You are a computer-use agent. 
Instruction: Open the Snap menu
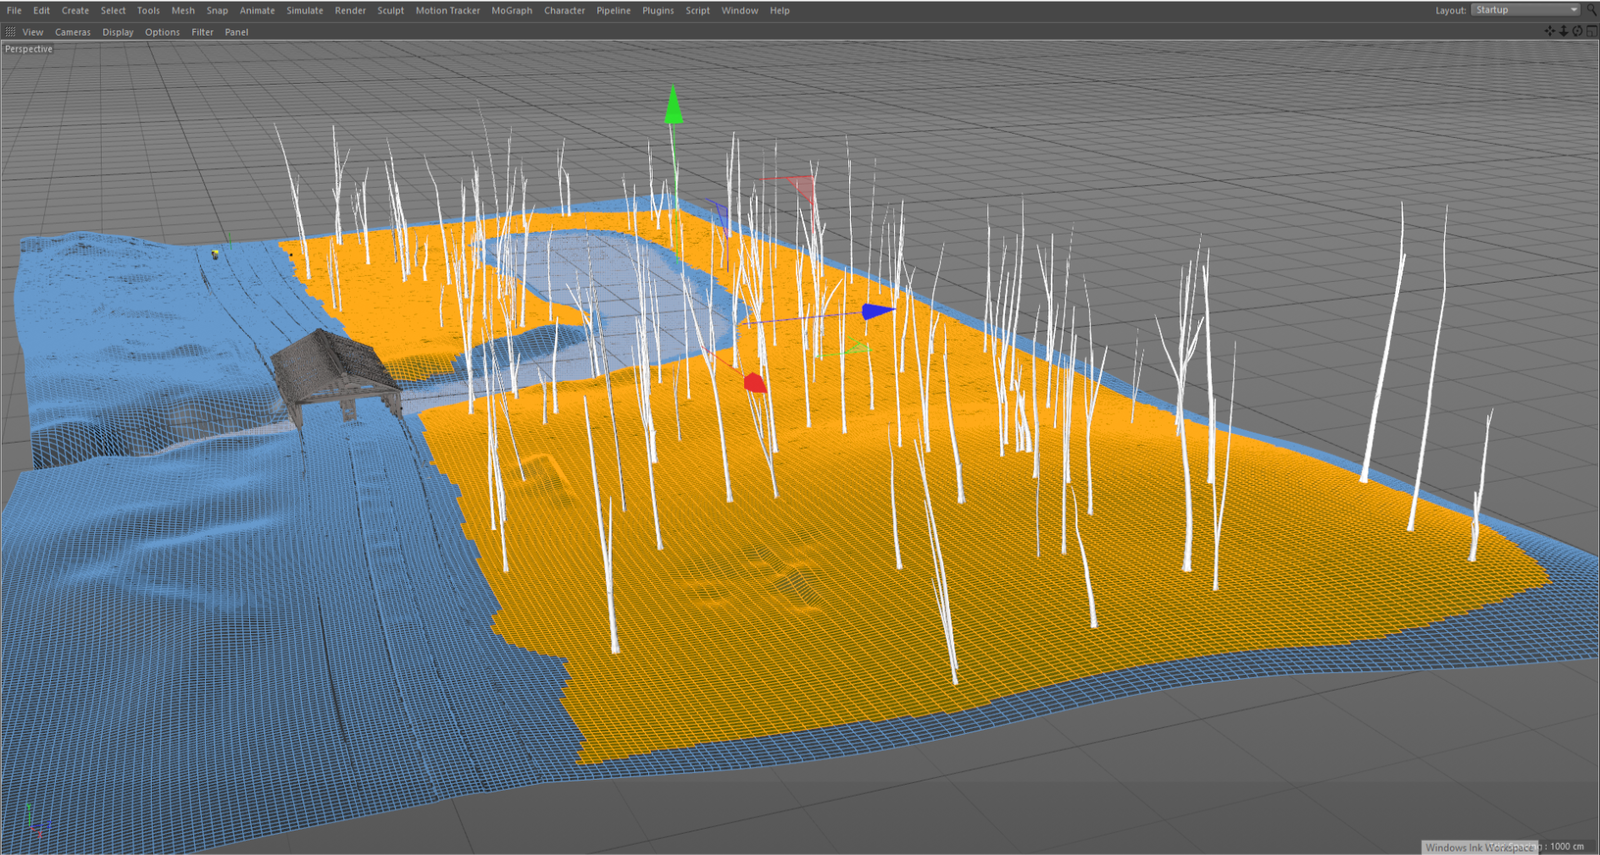pos(217,11)
